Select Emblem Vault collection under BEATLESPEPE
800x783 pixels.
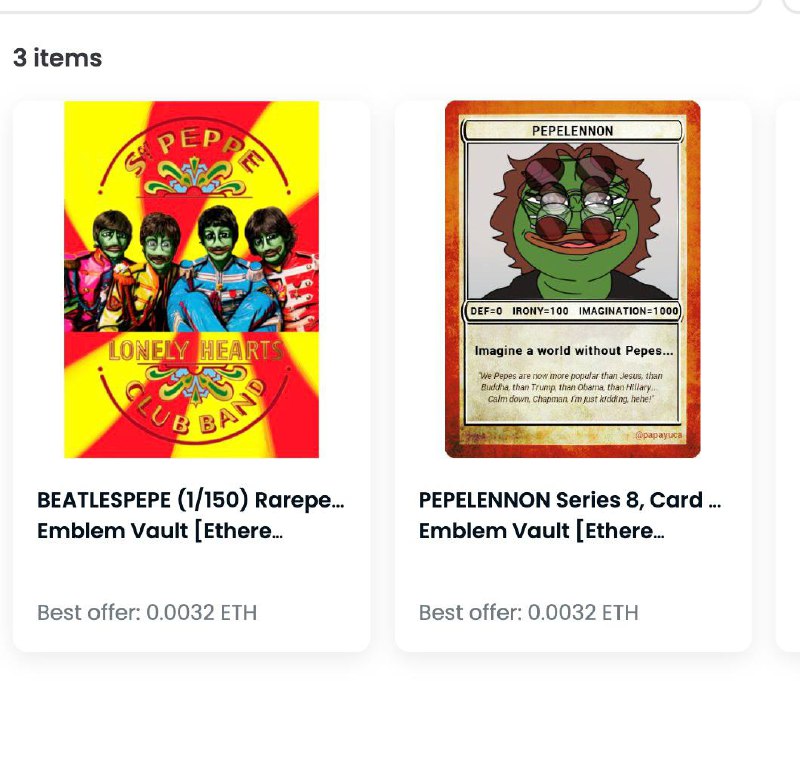coord(160,531)
